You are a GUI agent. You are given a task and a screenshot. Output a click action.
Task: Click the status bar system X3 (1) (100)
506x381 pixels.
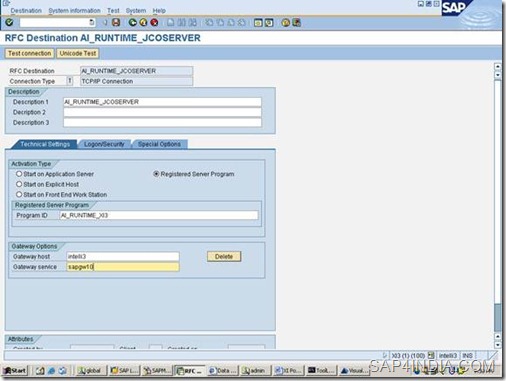pyautogui.click(x=408, y=356)
